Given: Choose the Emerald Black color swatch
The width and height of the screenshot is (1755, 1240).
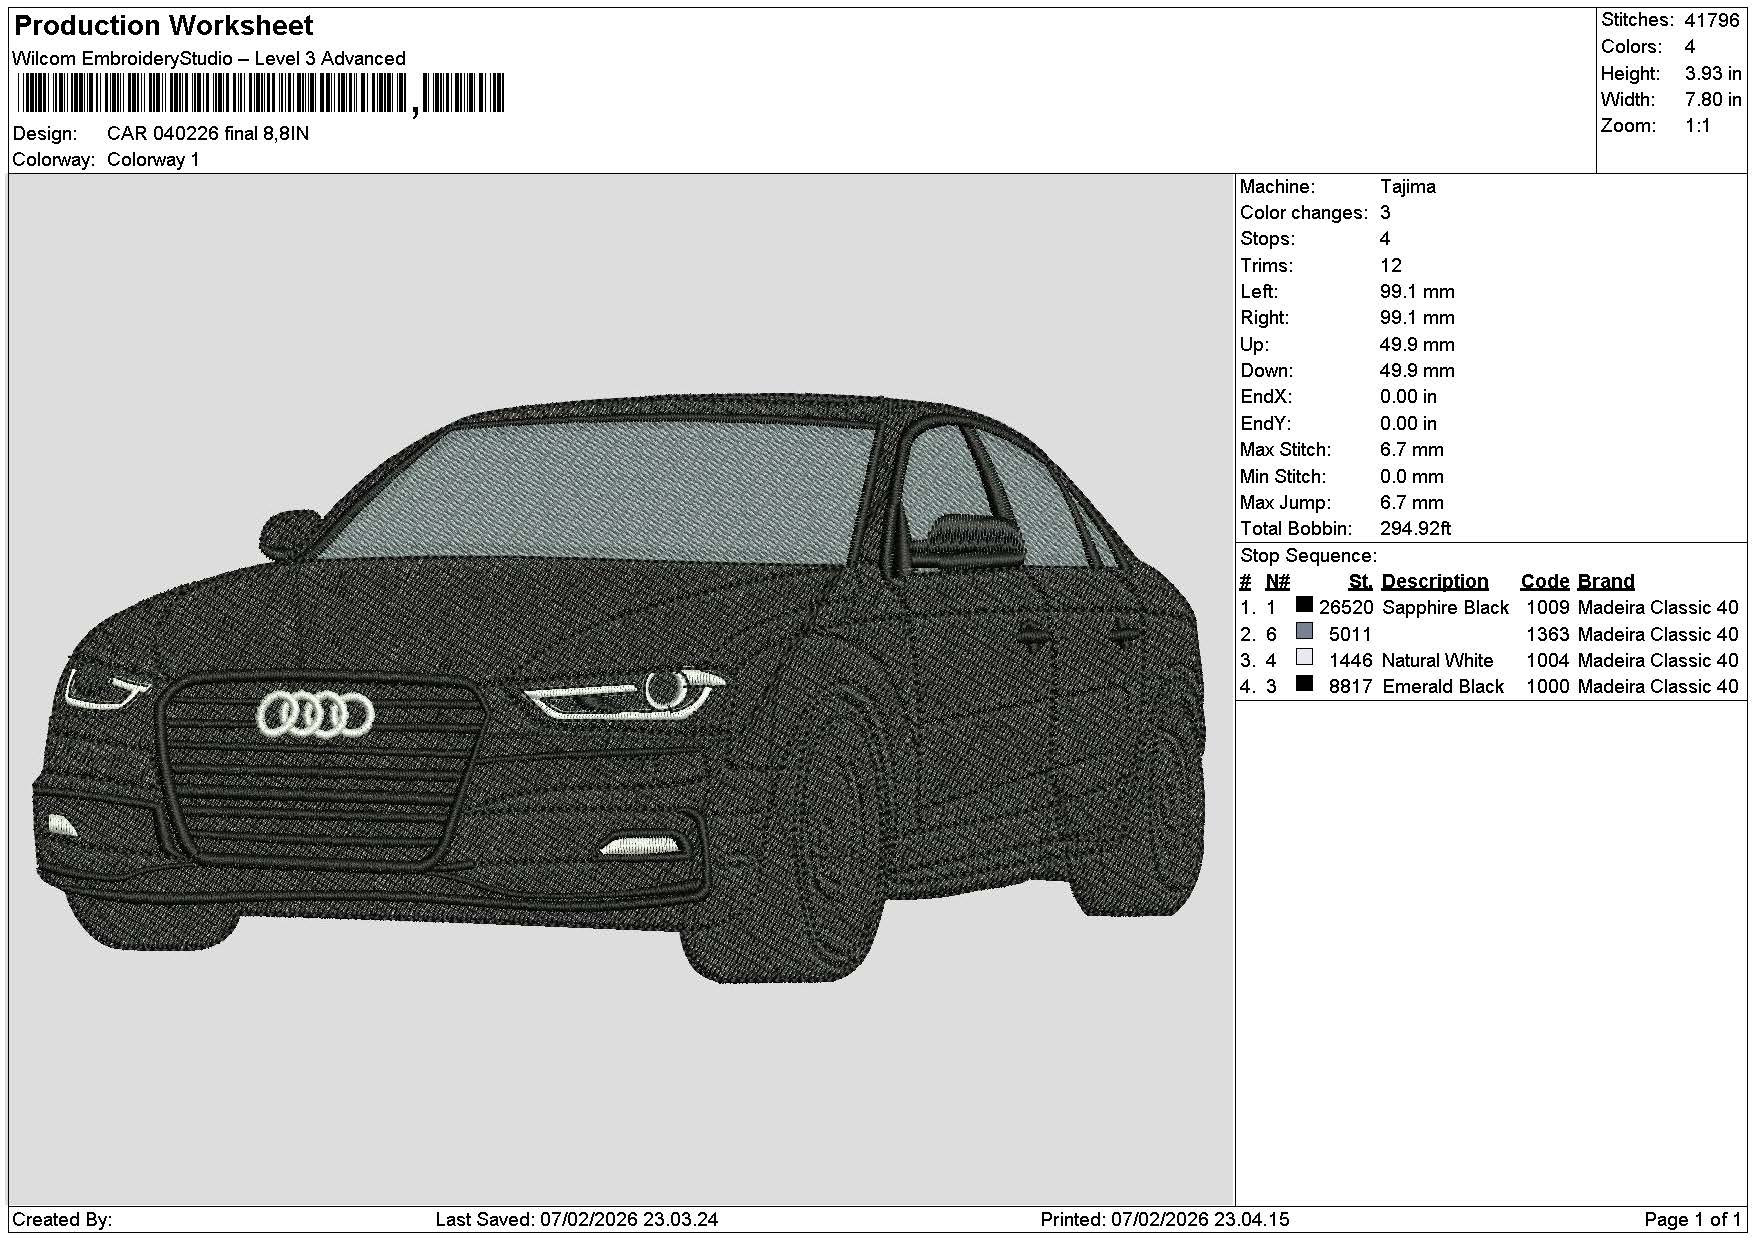Looking at the screenshot, I should [x=1304, y=684].
